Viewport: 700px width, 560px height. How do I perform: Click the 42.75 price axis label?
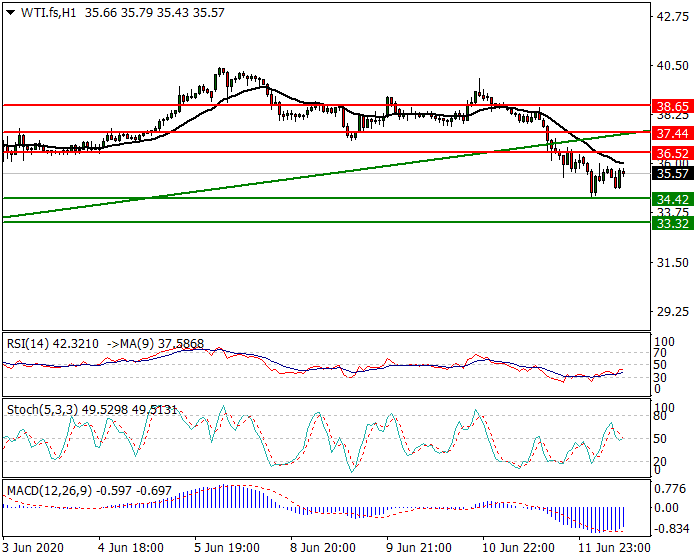click(673, 17)
